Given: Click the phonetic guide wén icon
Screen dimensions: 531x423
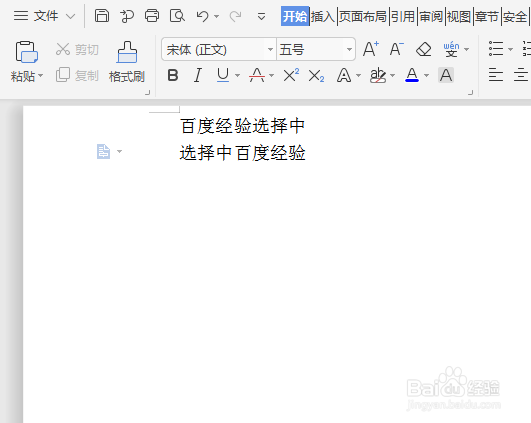Looking at the screenshot, I should click(x=451, y=49).
